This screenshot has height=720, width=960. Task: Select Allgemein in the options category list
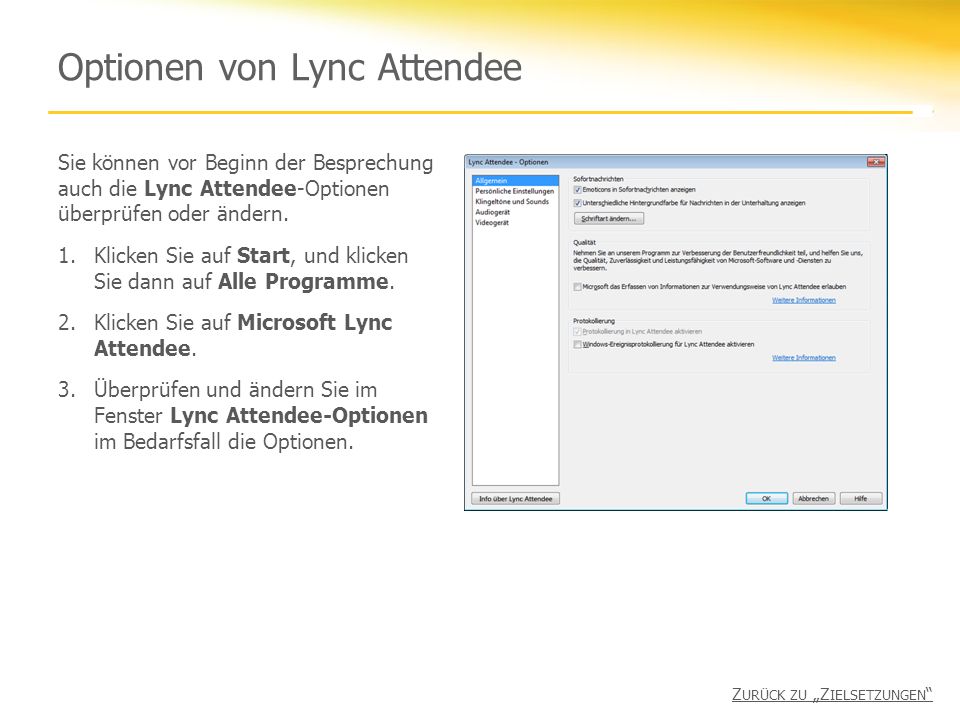(x=515, y=181)
